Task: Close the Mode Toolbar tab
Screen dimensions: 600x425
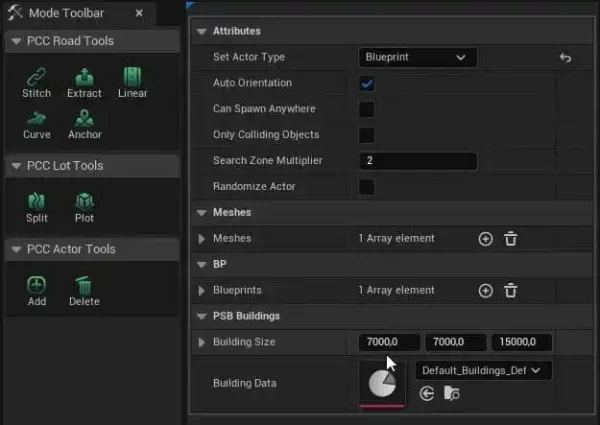Action: click(138, 14)
